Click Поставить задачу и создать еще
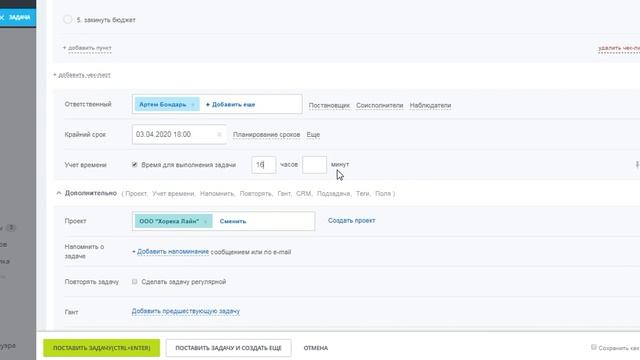The image size is (640, 360). pyautogui.click(x=229, y=348)
